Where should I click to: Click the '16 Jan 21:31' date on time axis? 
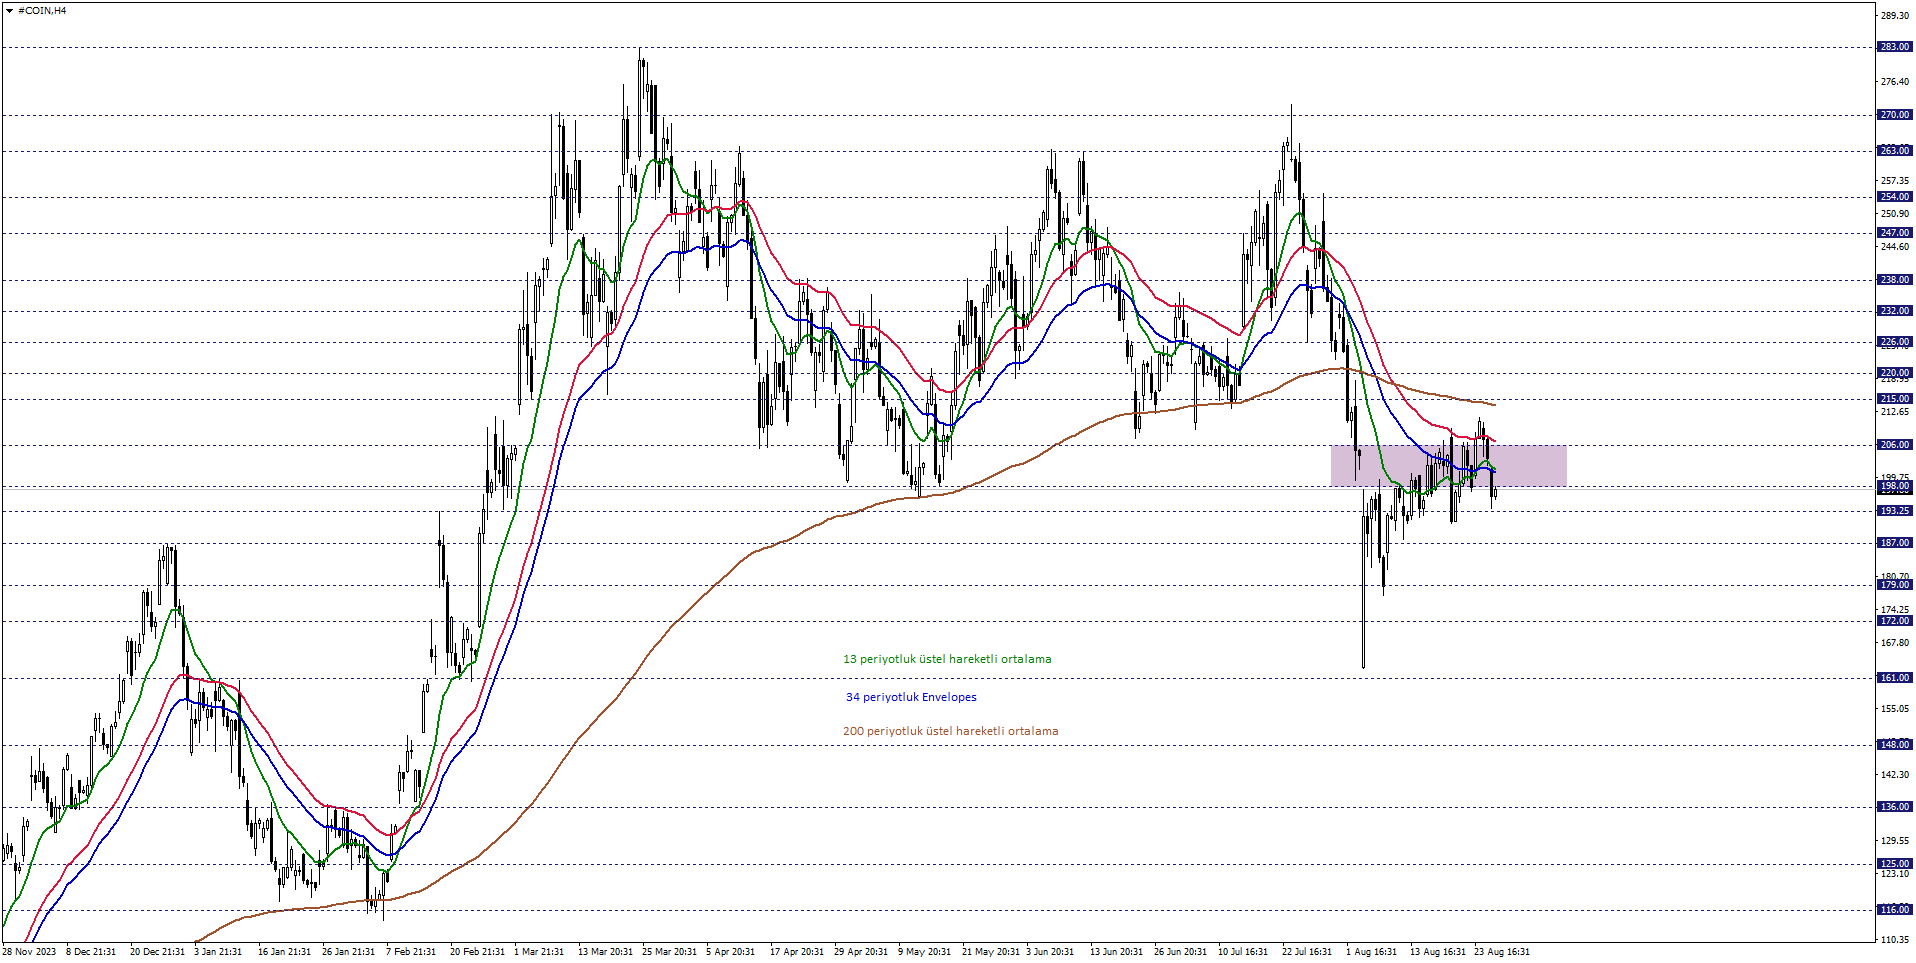[284, 952]
